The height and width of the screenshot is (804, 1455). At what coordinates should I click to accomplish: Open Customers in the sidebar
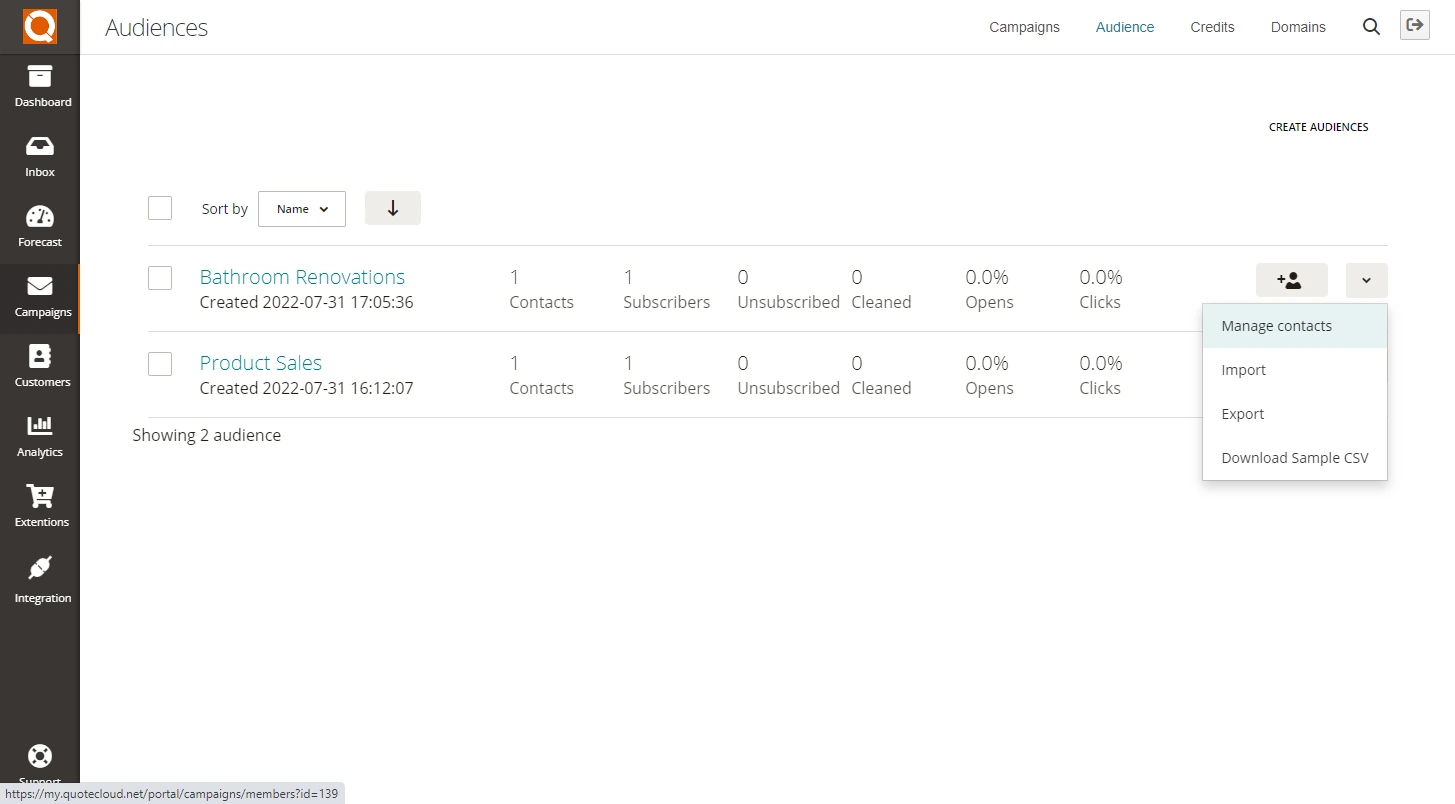(x=40, y=366)
